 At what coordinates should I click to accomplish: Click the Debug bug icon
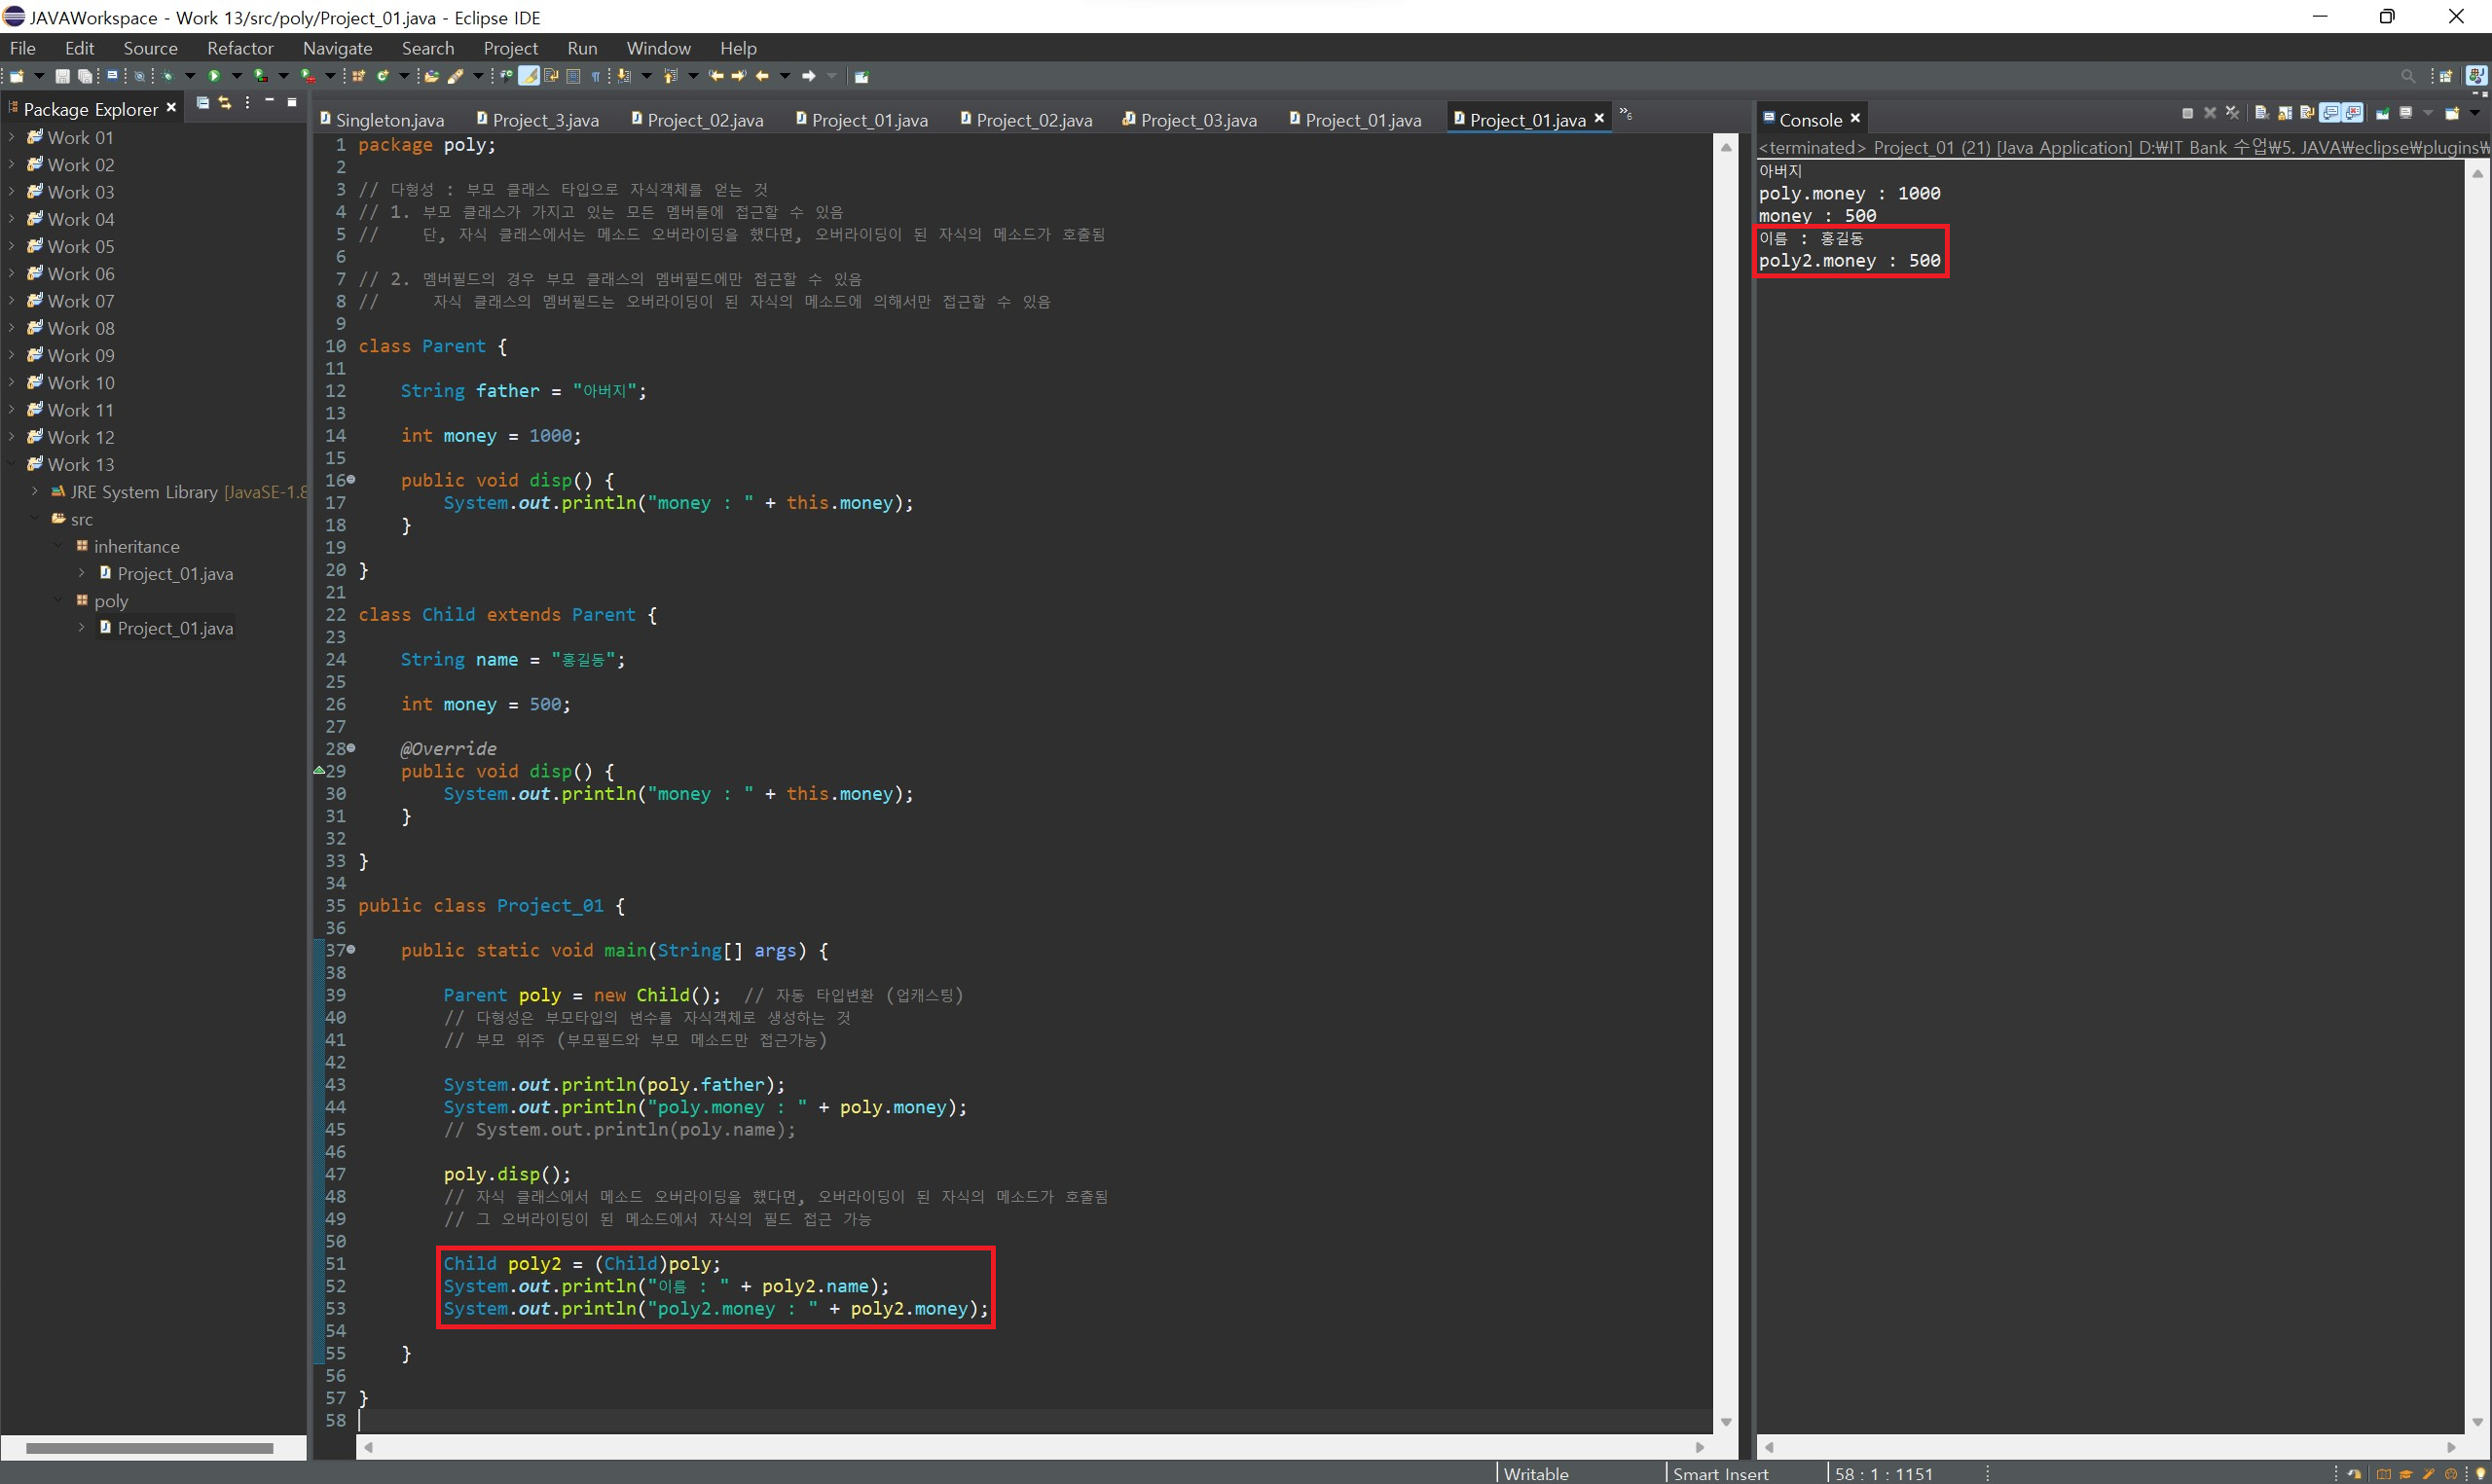click(167, 76)
